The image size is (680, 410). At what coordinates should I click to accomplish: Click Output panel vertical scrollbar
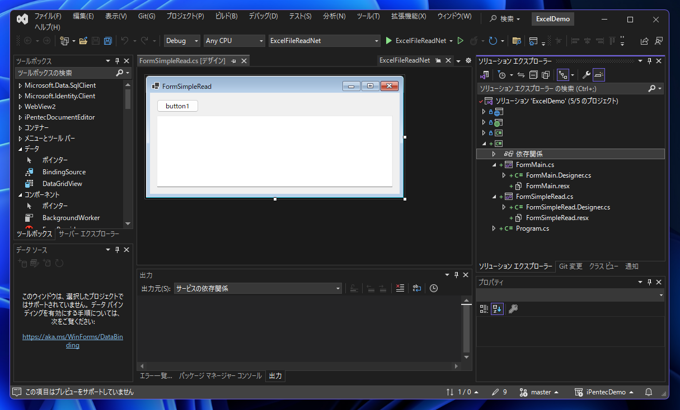tap(466, 328)
